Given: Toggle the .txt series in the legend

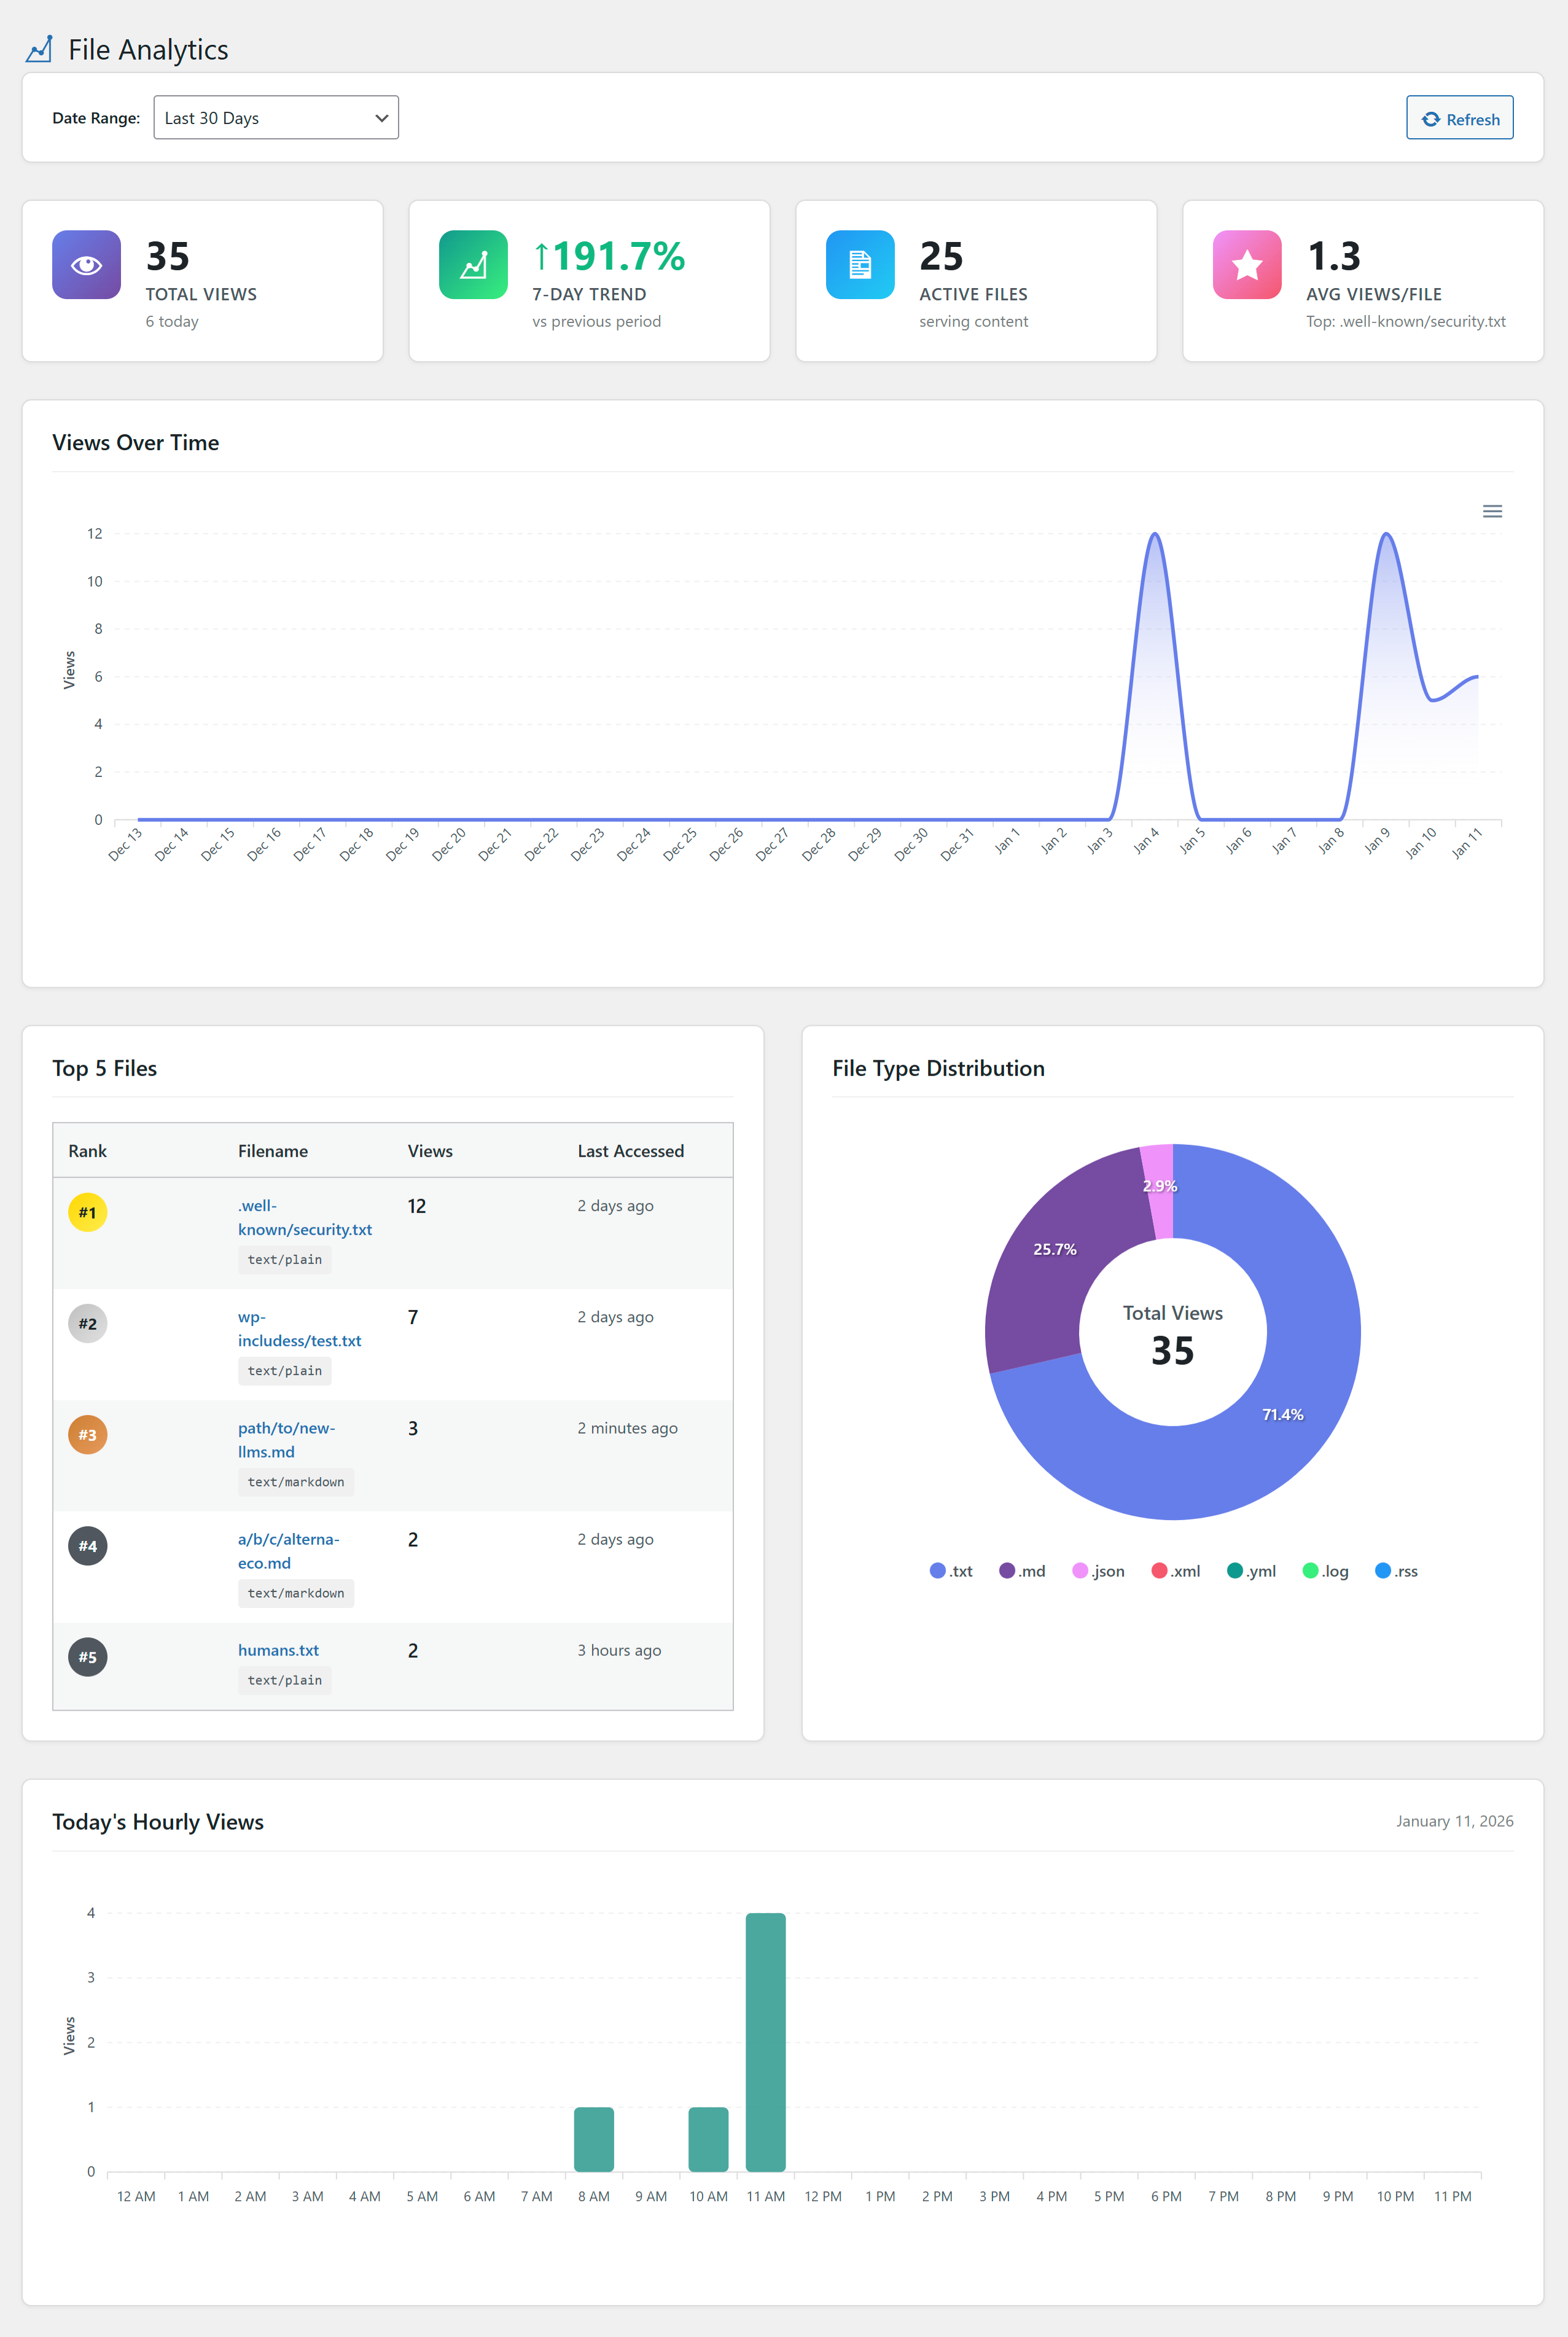Looking at the screenshot, I should point(951,1571).
